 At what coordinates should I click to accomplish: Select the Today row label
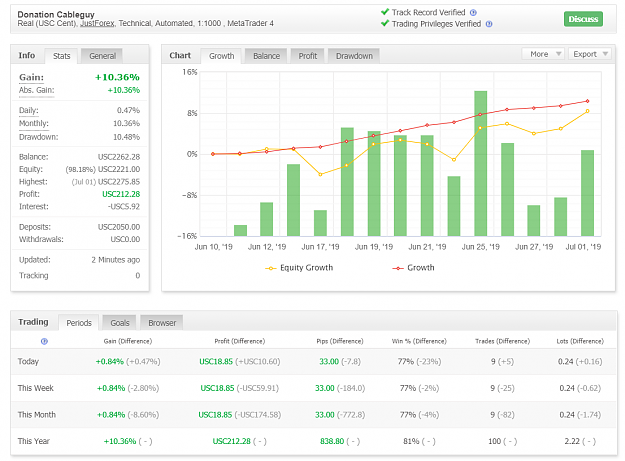tap(28, 361)
